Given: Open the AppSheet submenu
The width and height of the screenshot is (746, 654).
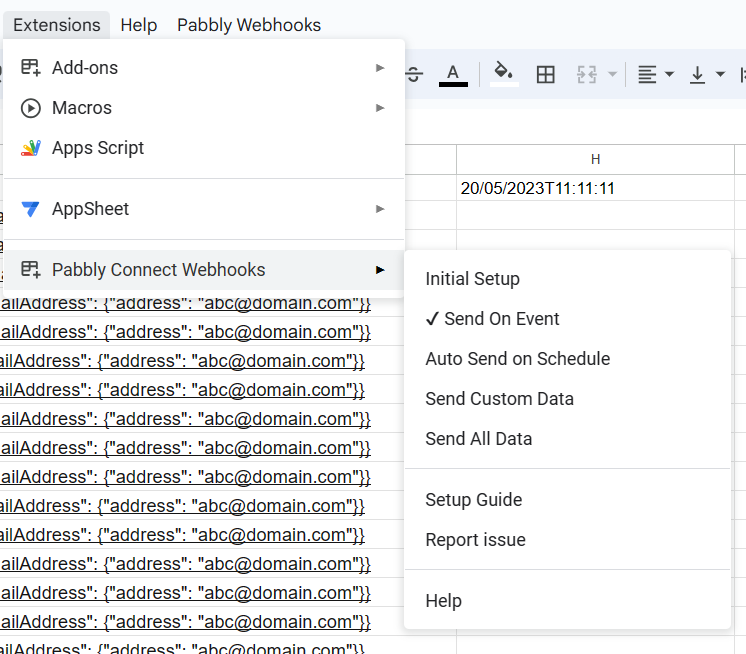Looking at the screenshot, I should [x=204, y=209].
